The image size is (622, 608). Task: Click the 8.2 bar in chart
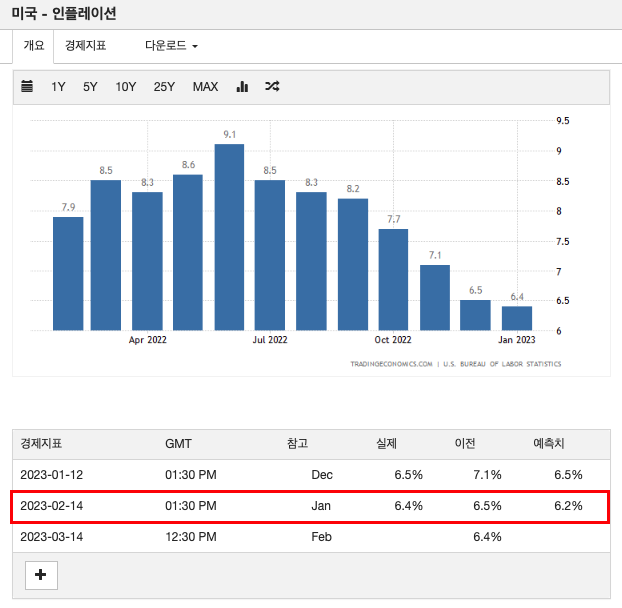point(353,264)
